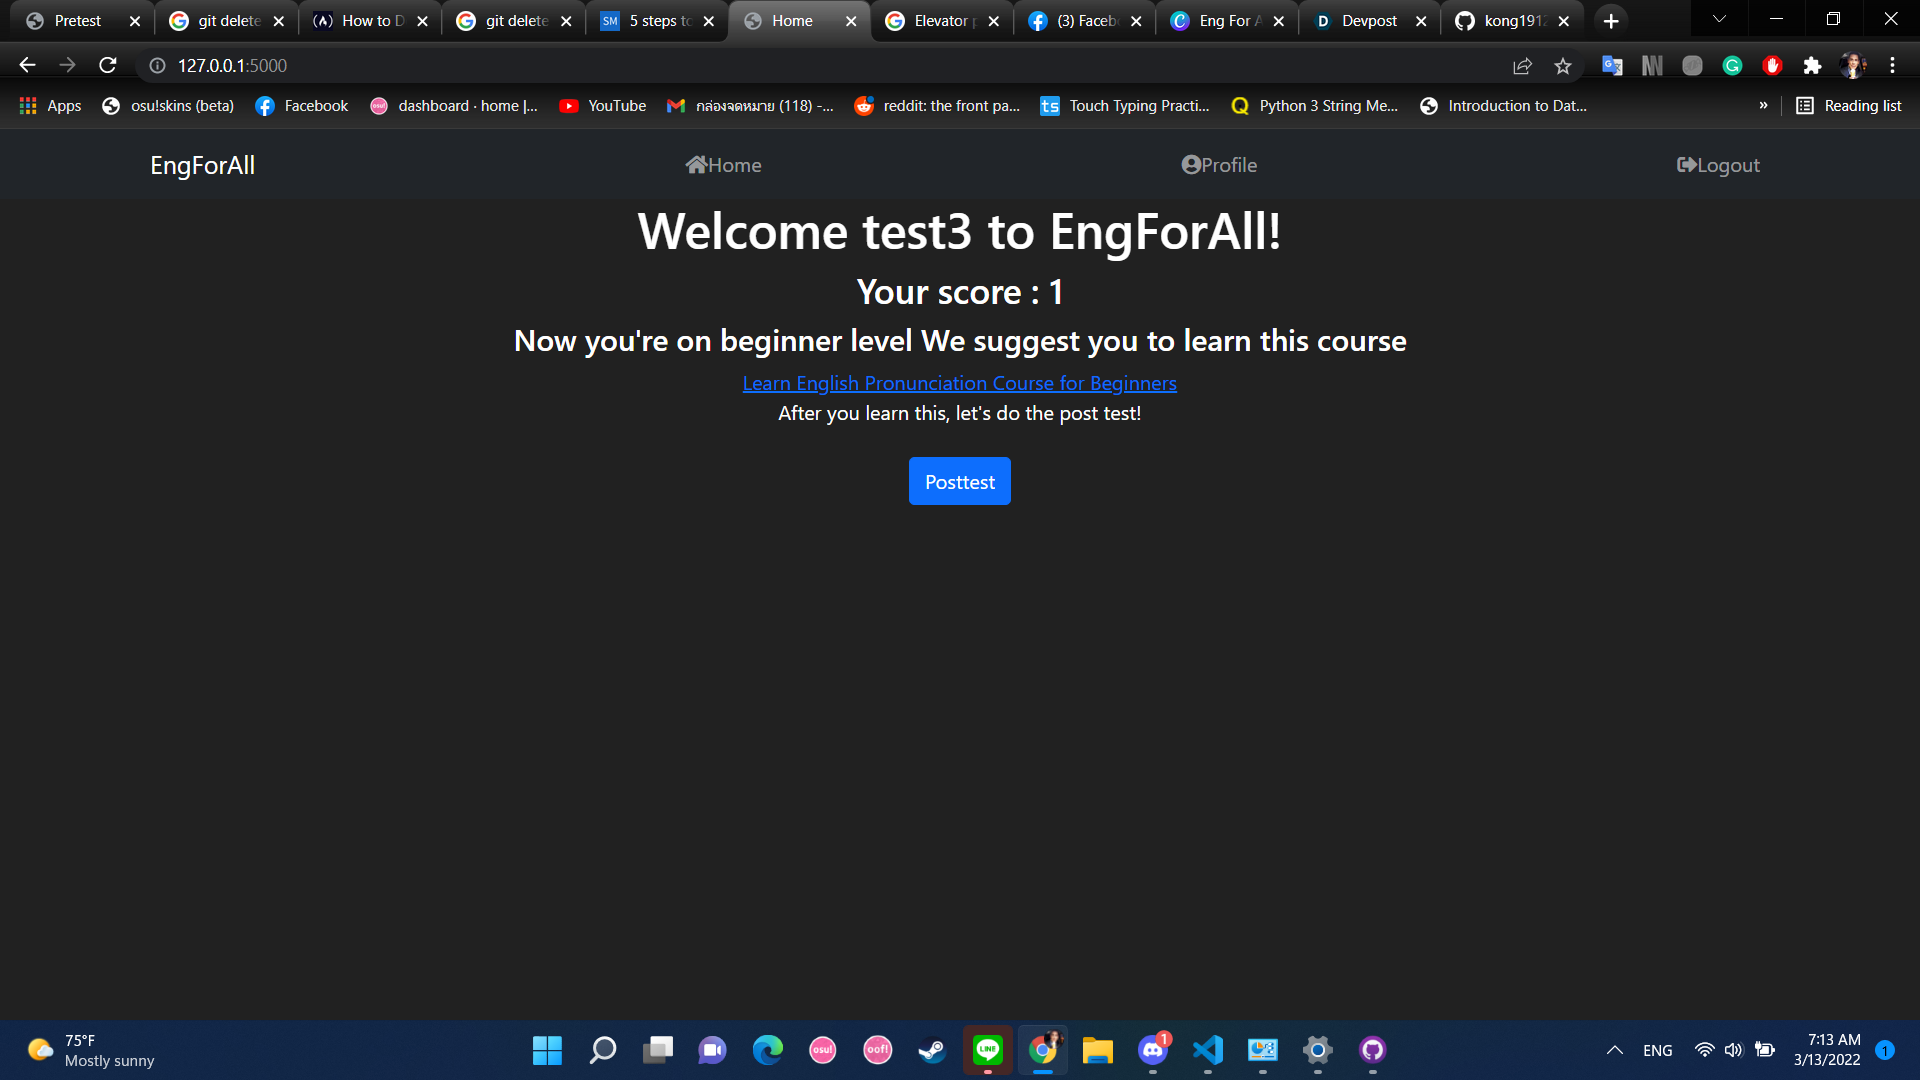Click the share page icon in address bar
This screenshot has width=1920, height=1080.
[1522, 66]
